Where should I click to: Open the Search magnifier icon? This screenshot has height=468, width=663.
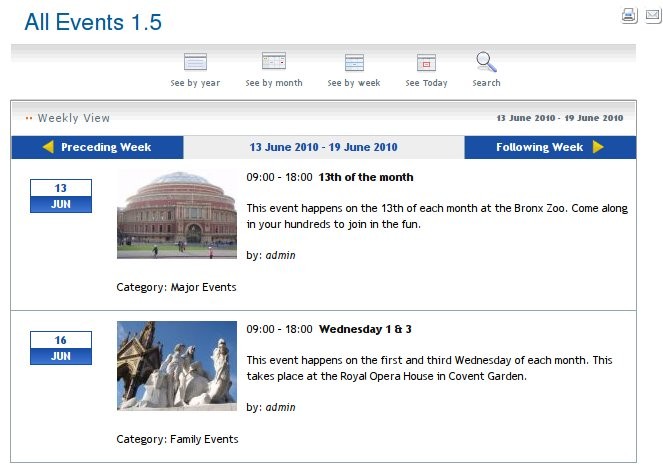coord(486,62)
